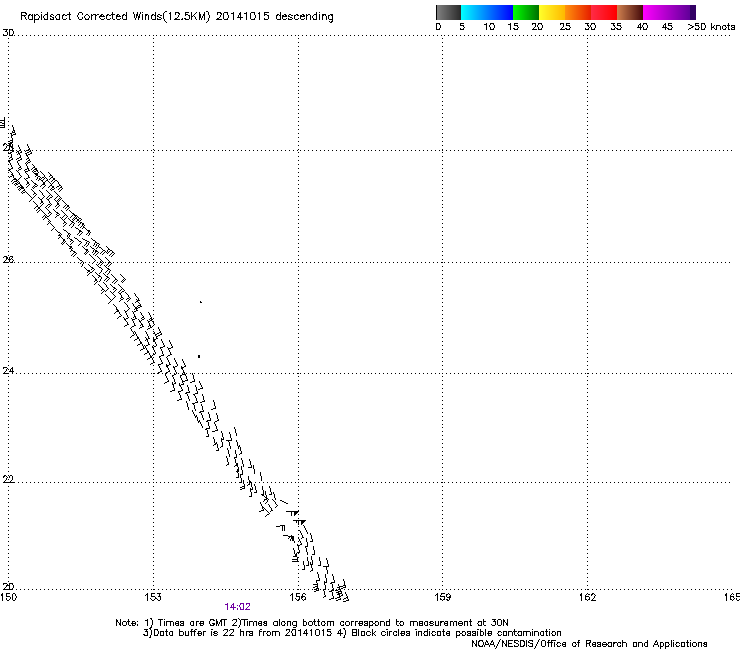Click the longitude label 156
Viewport: 740px width, 650px height.
[x=298, y=597]
